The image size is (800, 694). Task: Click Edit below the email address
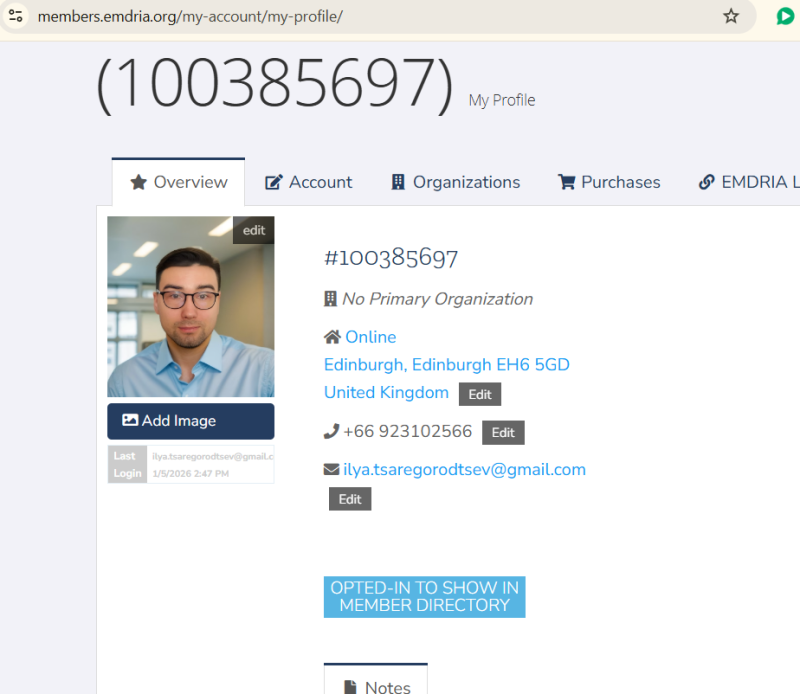(350, 499)
